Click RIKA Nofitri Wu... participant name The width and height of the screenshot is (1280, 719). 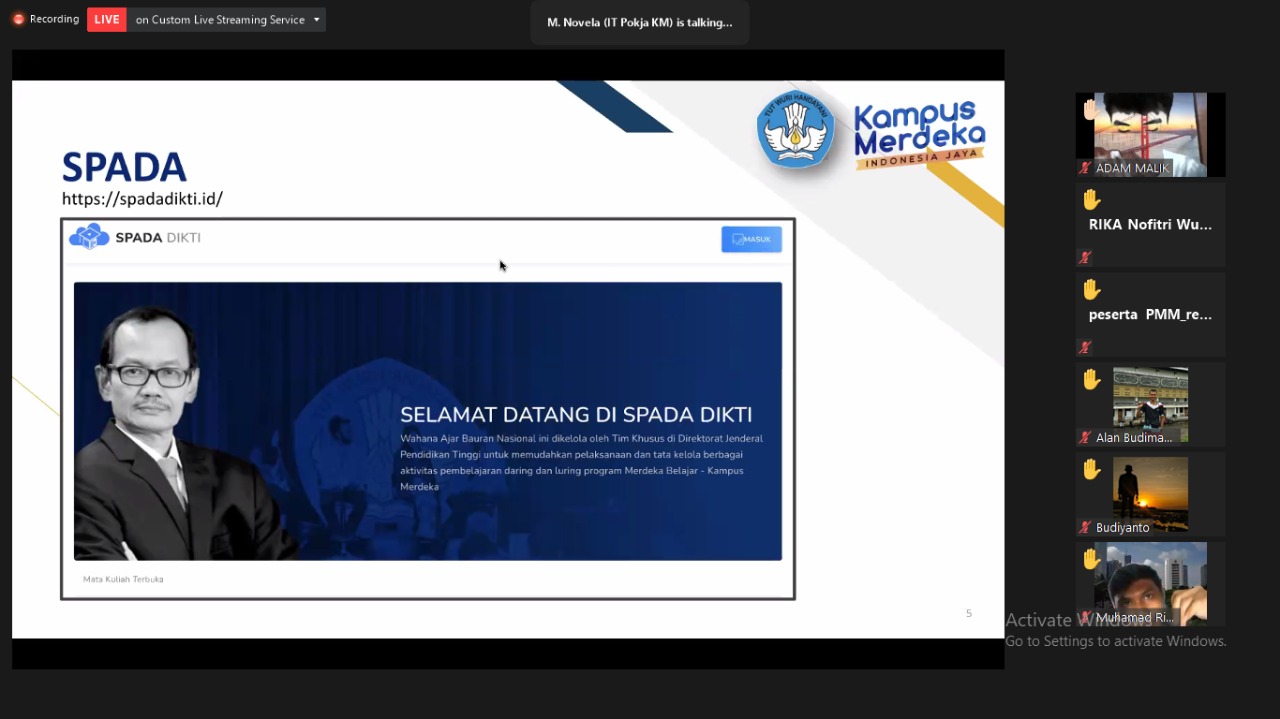[1150, 225]
